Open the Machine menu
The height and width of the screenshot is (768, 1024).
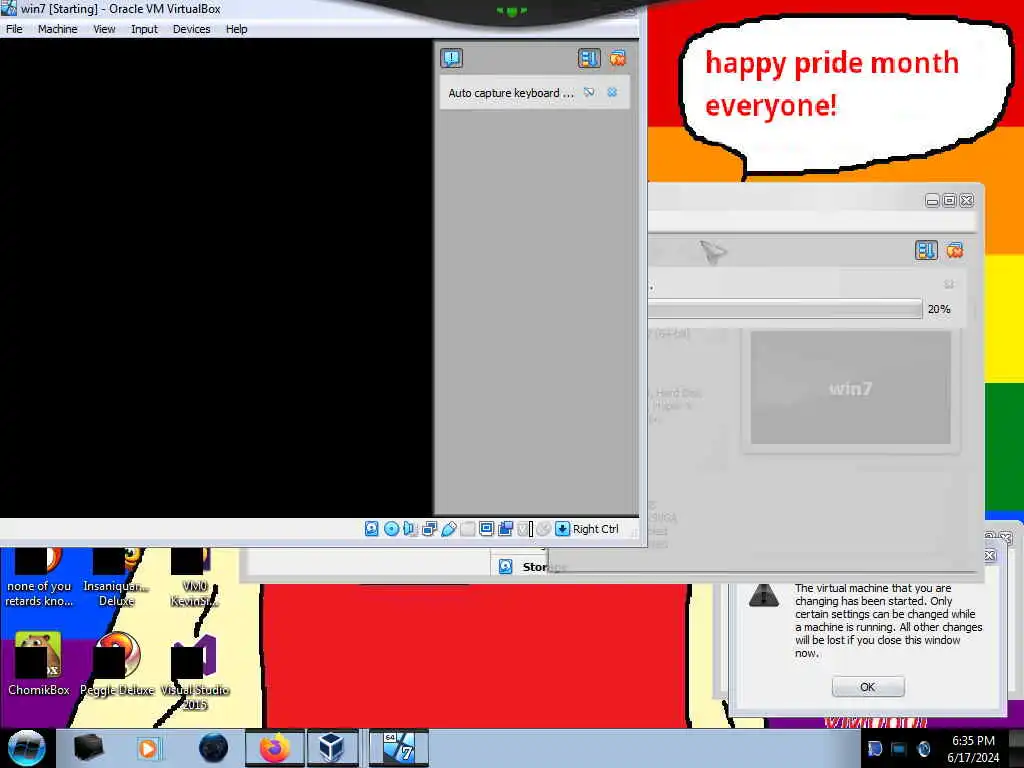(x=57, y=29)
